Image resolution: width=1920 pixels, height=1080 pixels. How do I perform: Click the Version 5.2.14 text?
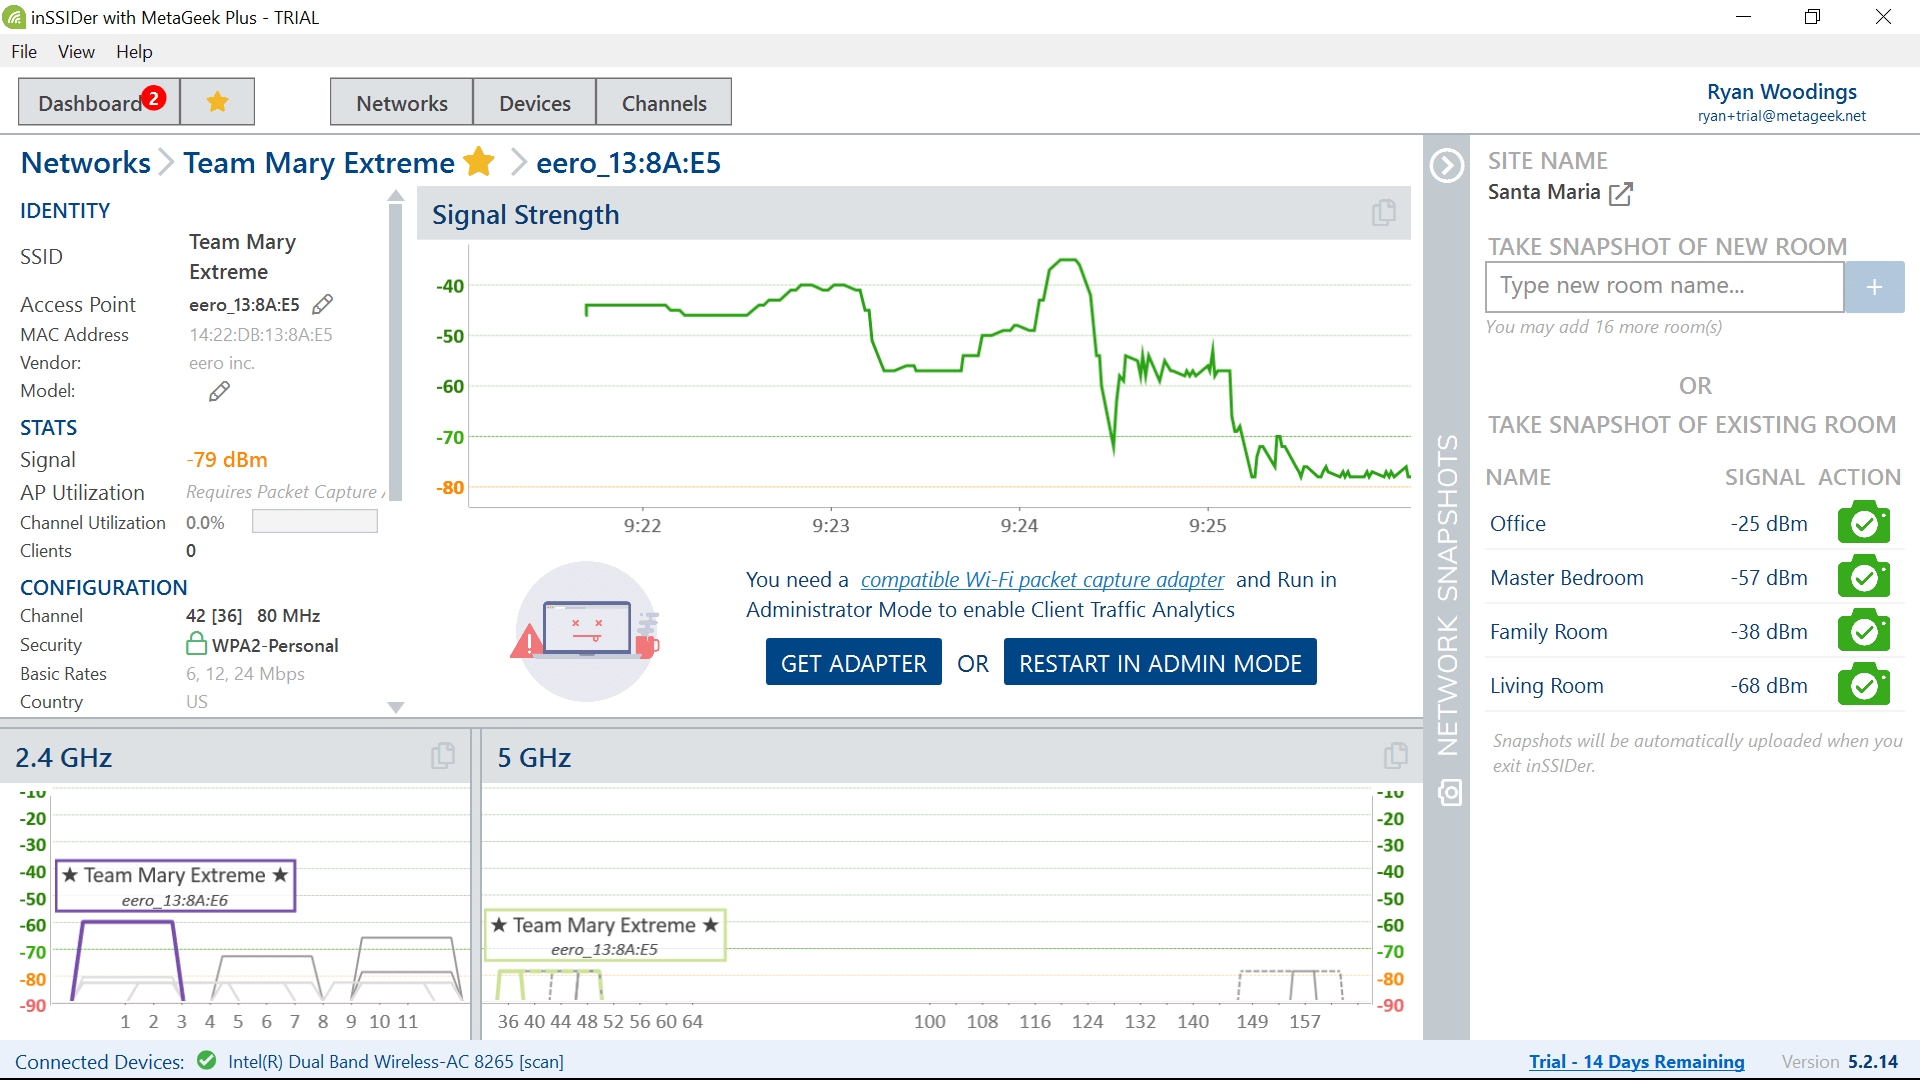tap(1839, 1061)
